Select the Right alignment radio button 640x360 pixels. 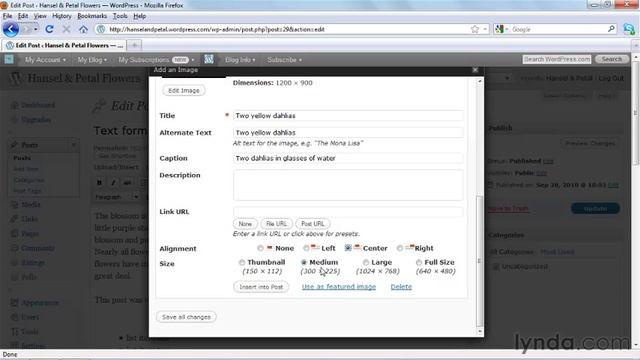pyautogui.click(x=400, y=248)
